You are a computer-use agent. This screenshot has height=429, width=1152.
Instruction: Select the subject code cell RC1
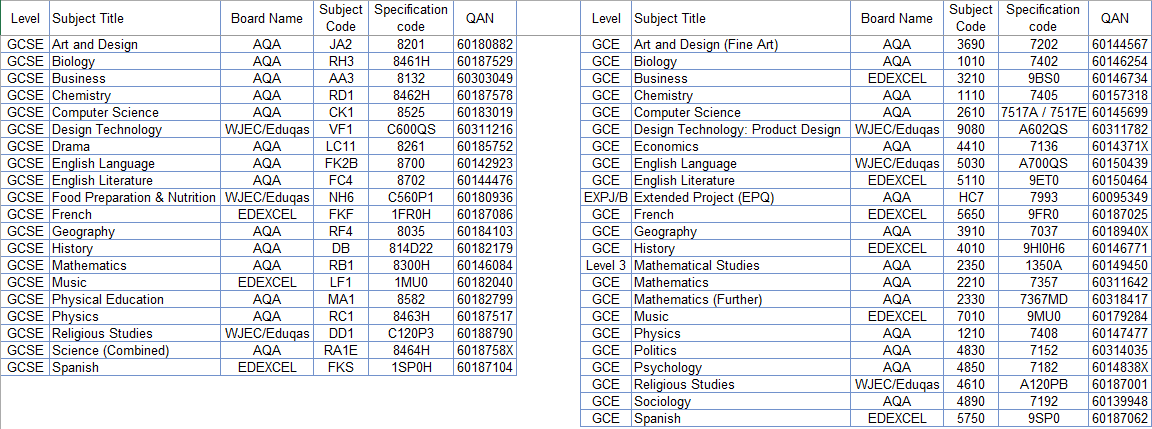tap(342, 317)
